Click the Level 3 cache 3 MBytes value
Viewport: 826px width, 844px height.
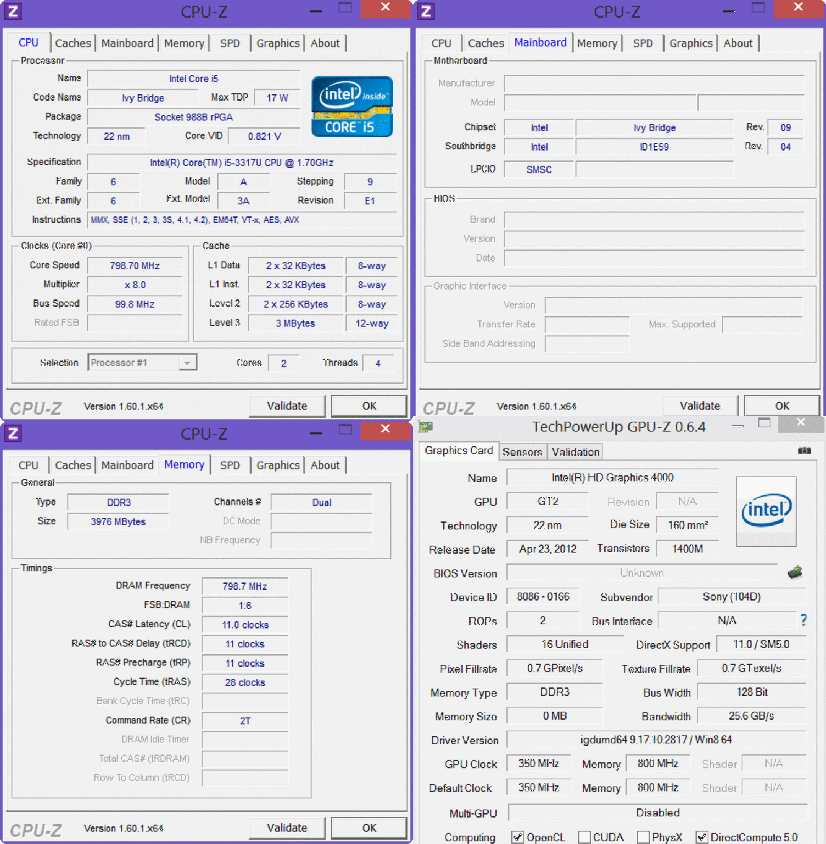pos(295,323)
